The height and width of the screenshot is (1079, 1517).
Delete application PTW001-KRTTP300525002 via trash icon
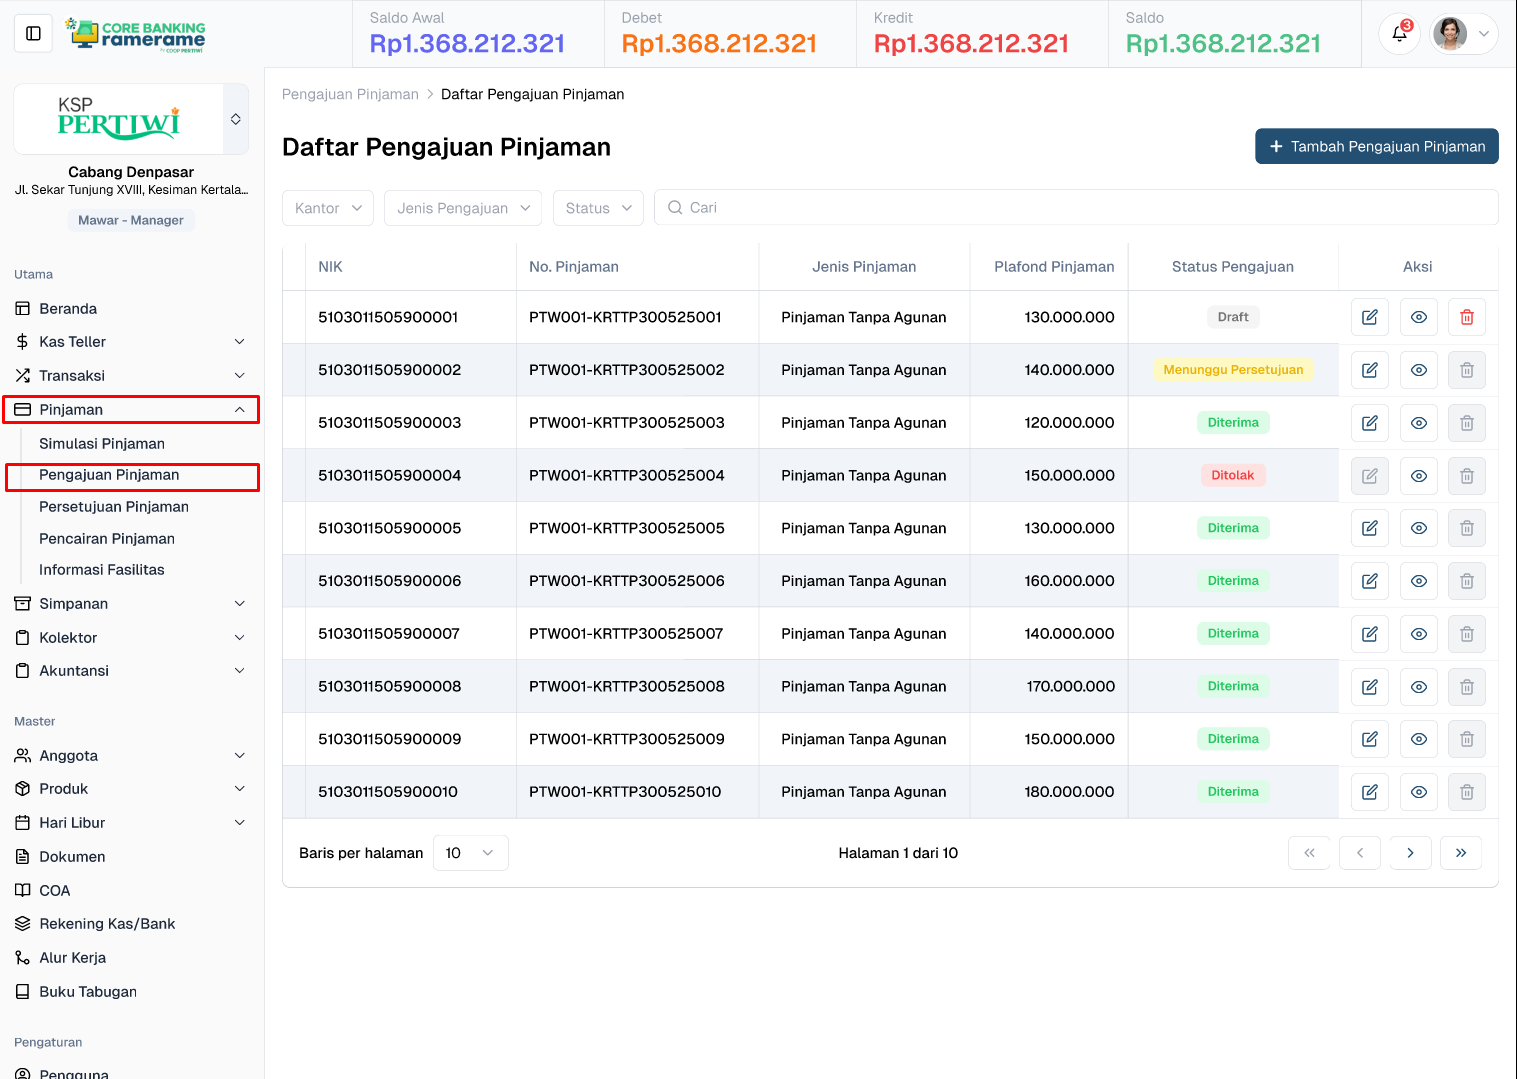tap(1467, 369)
